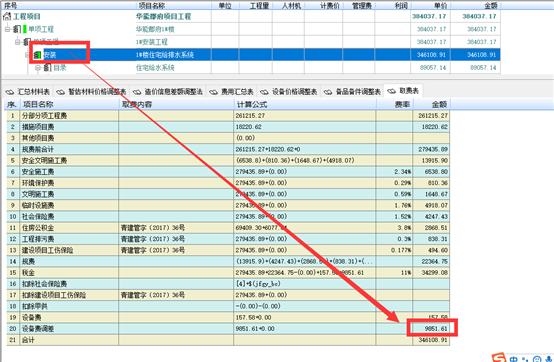Click the 346108.91 total in the 合计 row
554x362 pixels.
pos(433,340)
